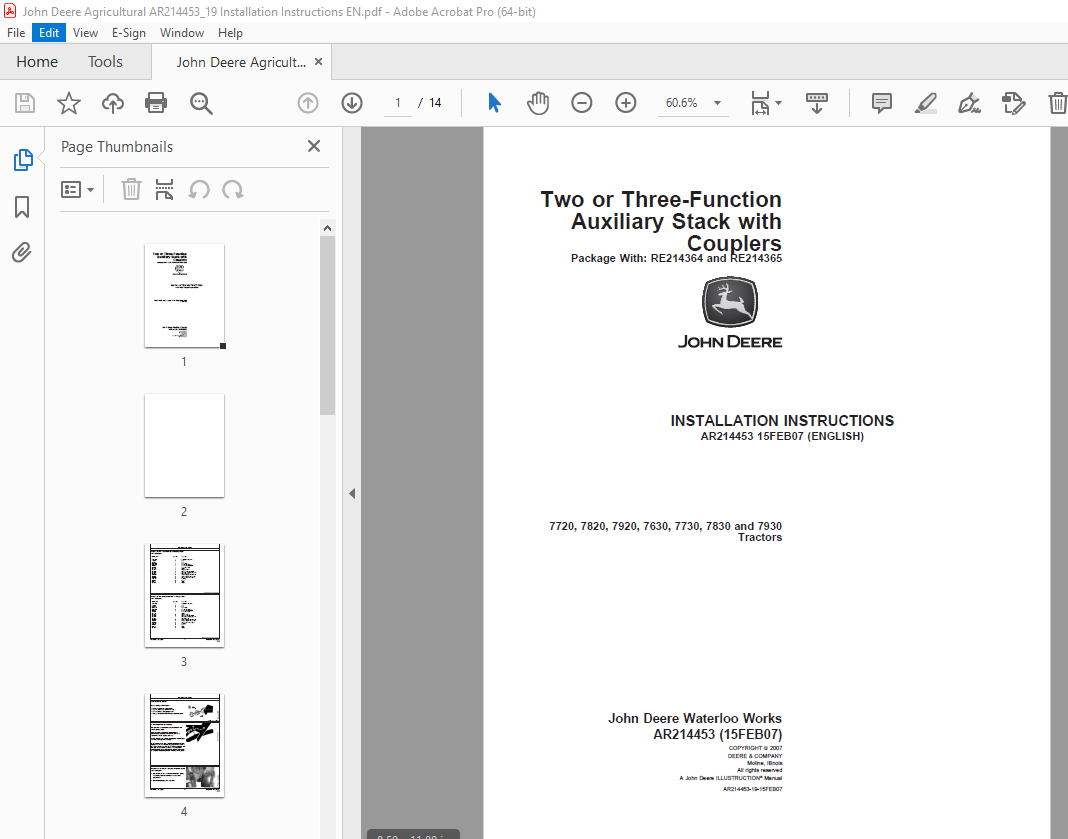Collapse the navigation pane arrow
The width and height of the screenshot is (1068, 839).
(352, 494)
